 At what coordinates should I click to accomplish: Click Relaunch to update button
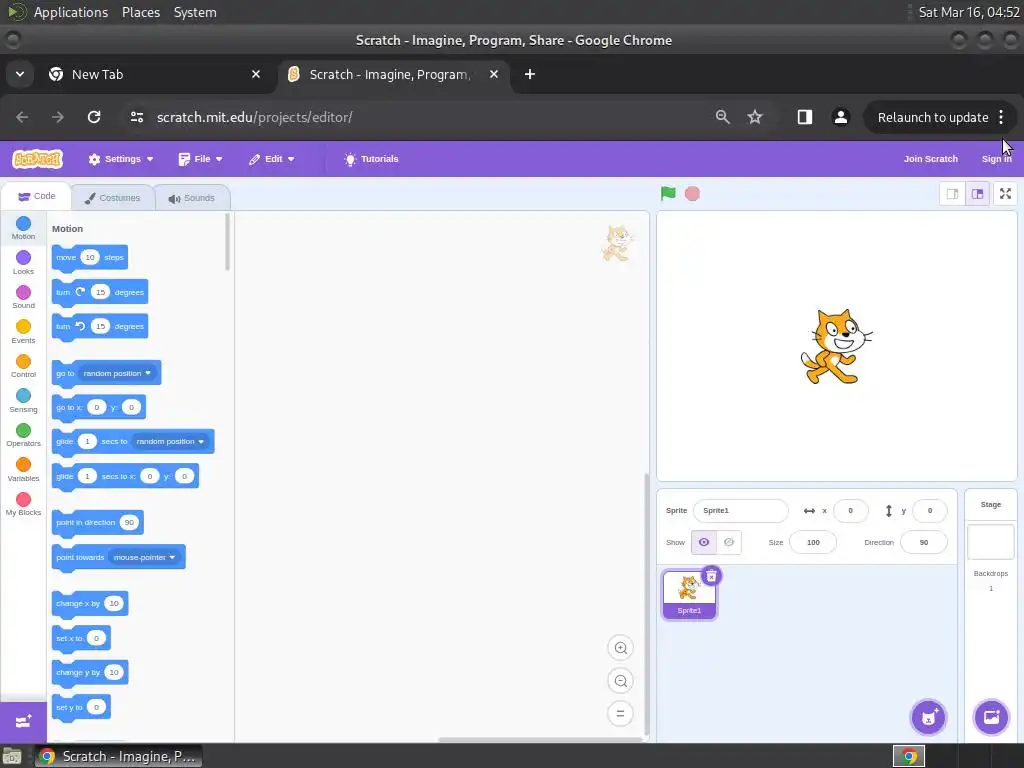[x=933, y=118]
